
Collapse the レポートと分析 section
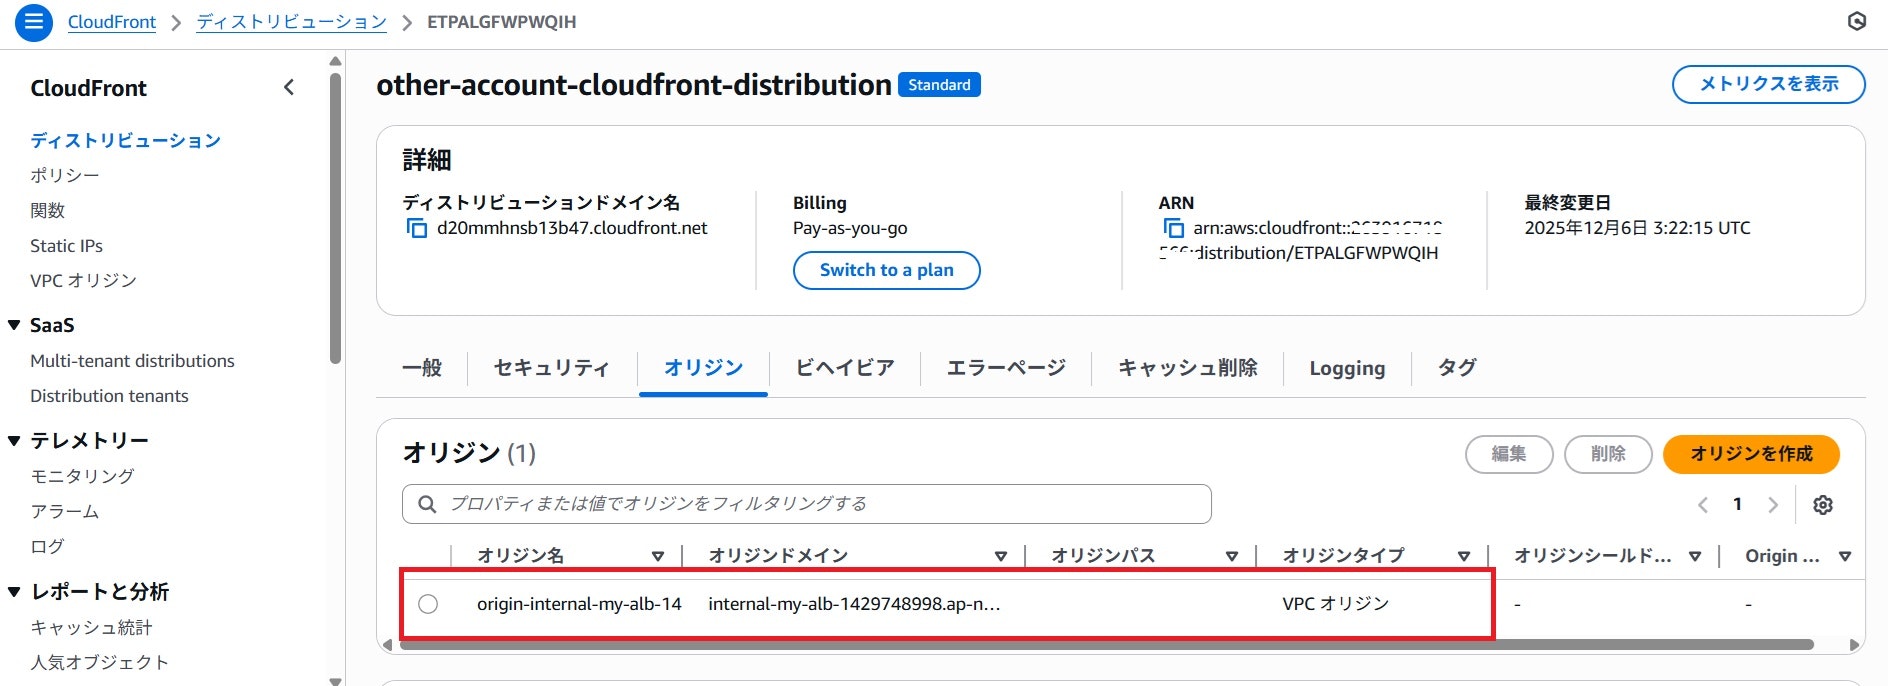[x=14, y=592]
